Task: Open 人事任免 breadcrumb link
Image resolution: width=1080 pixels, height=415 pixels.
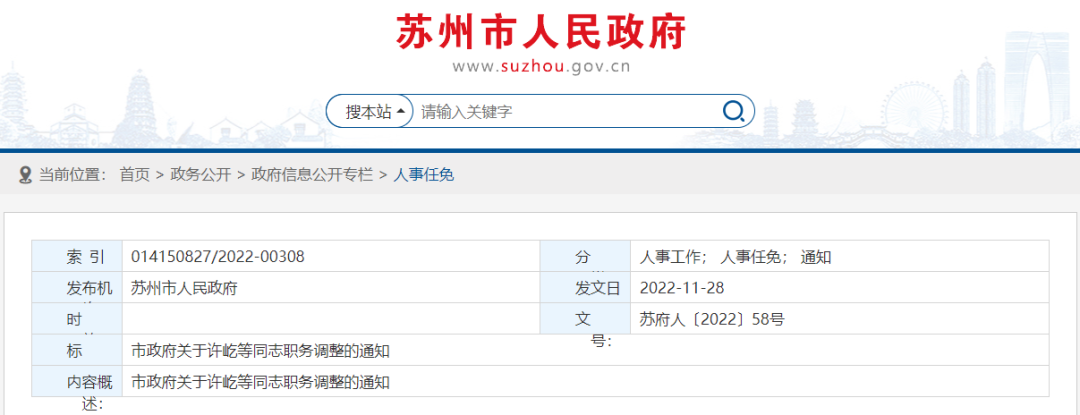Action: 424,175
